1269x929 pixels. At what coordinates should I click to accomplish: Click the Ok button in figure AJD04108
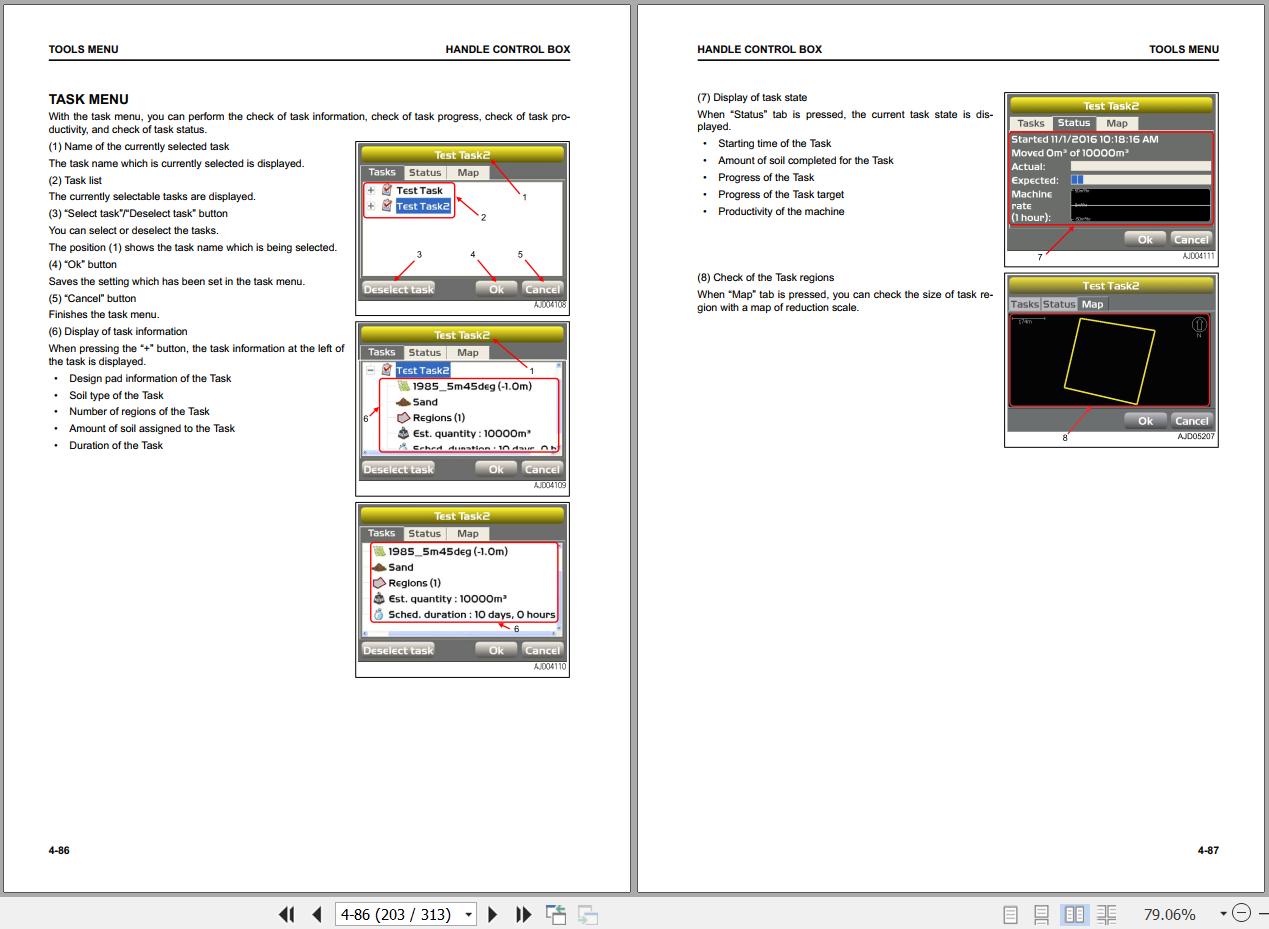point(496,289)
